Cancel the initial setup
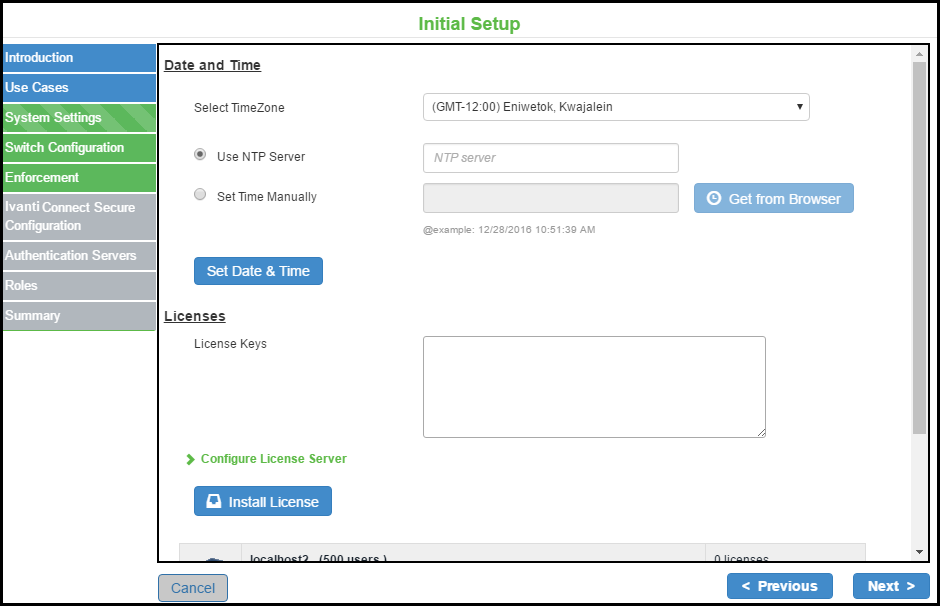This screenshot has width=940, height=606. point(193,588)
